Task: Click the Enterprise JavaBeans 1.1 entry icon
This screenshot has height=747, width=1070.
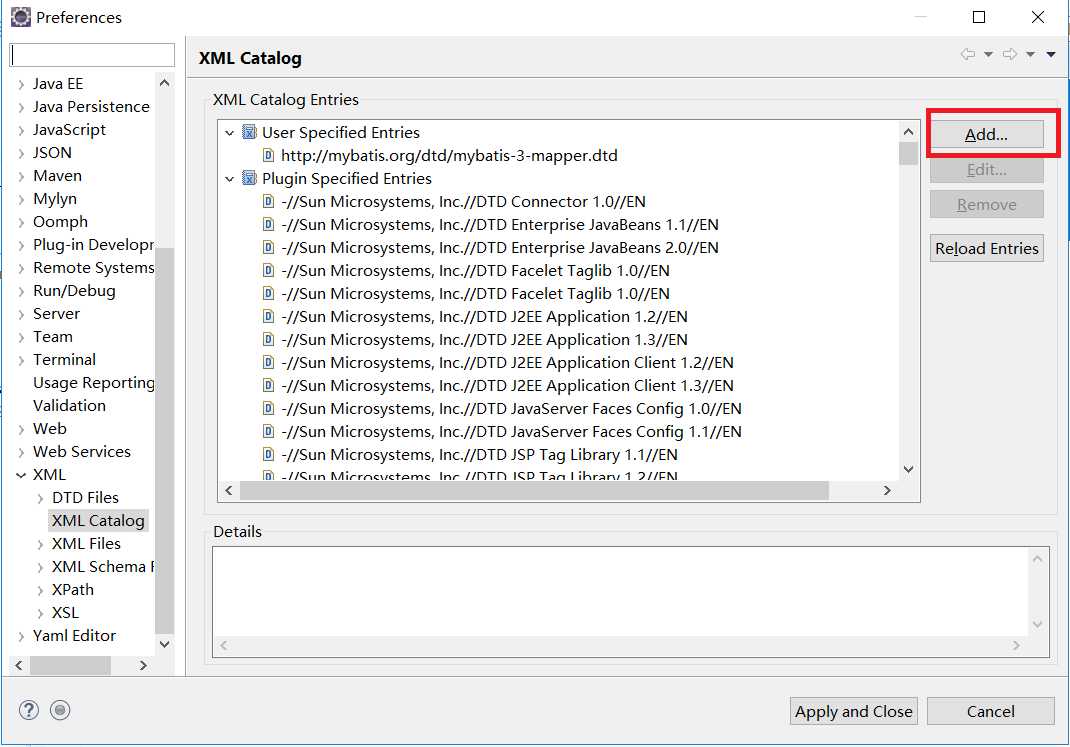Action: [269, 224]
